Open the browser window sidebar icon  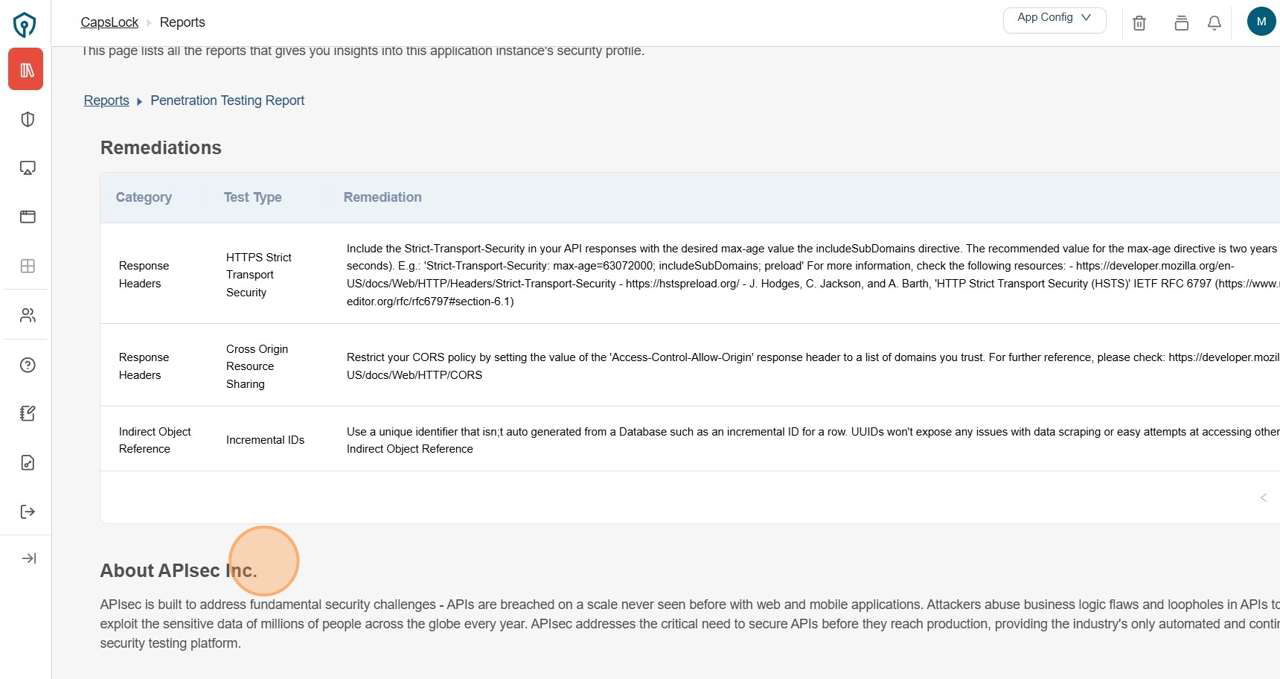pos(28,217)
